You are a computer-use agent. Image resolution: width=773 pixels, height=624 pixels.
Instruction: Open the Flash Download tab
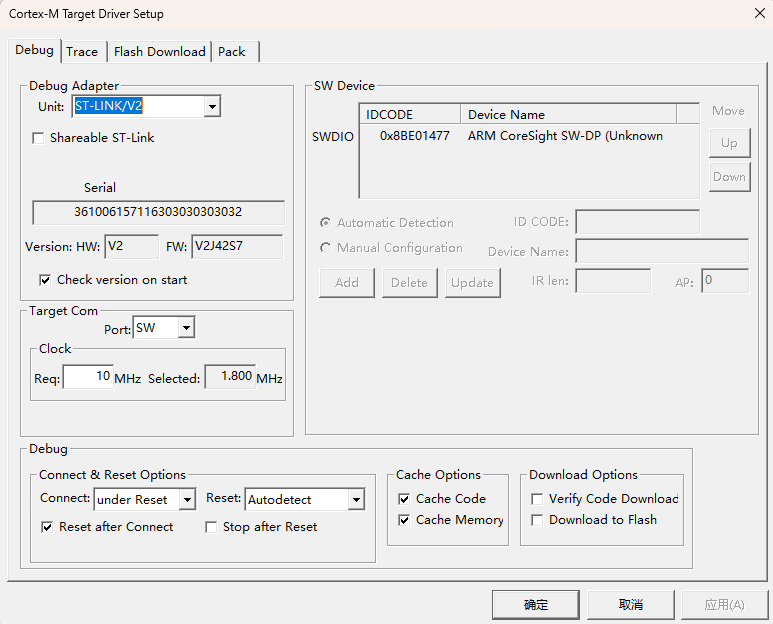click(x=159, y=52)
